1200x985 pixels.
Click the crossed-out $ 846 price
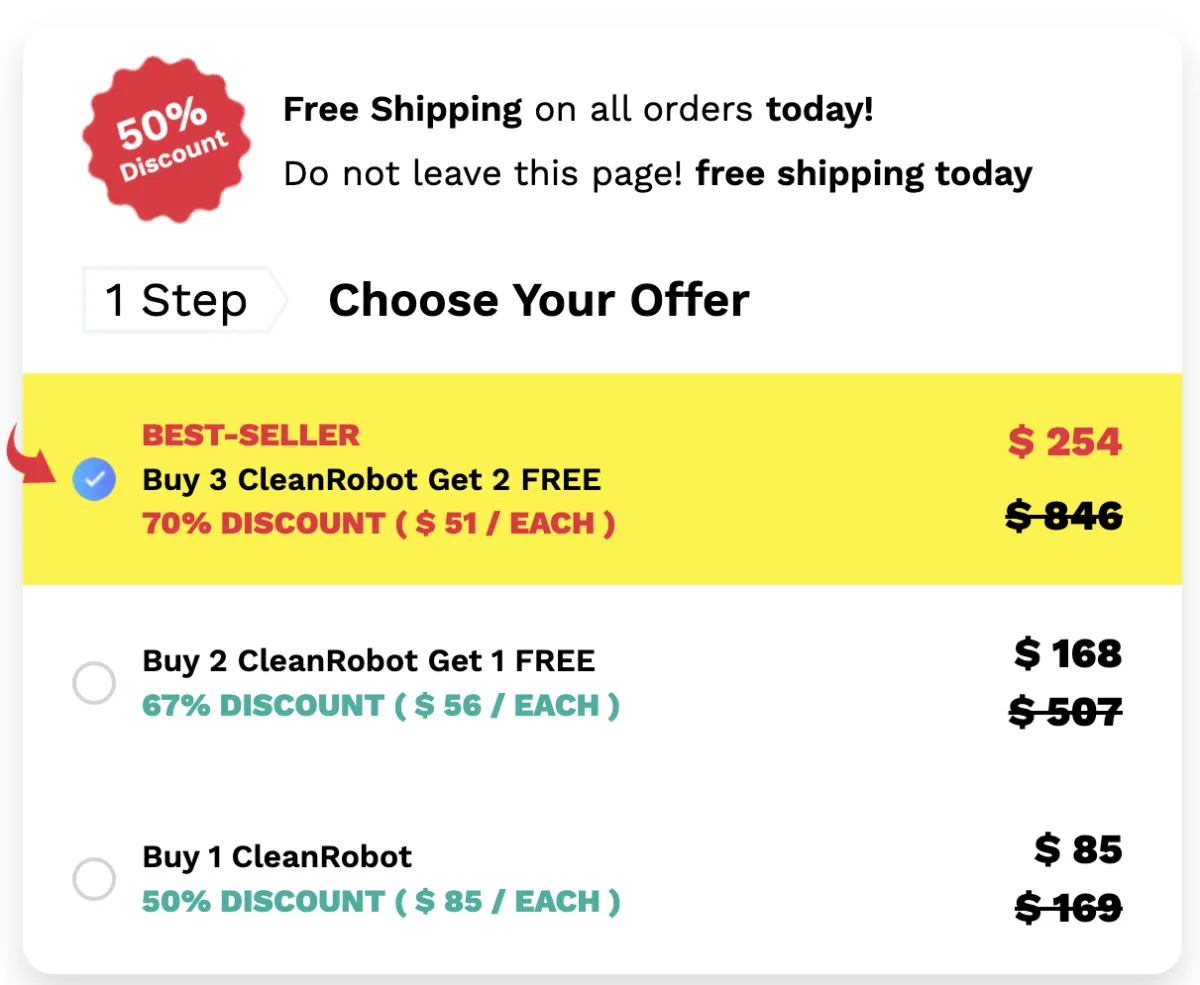[x=1064, y=516]
